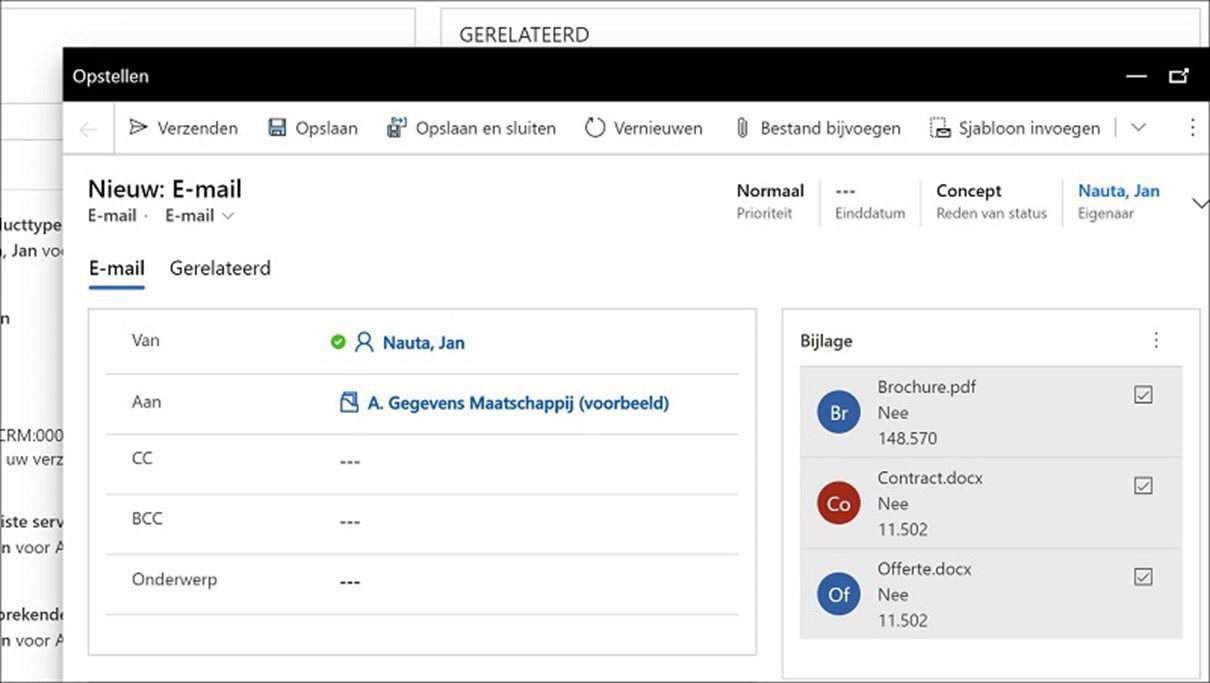Click the Opslaan en sluiten icon
The height and width of the screenshot is (683, 1210).
[397, 128]
